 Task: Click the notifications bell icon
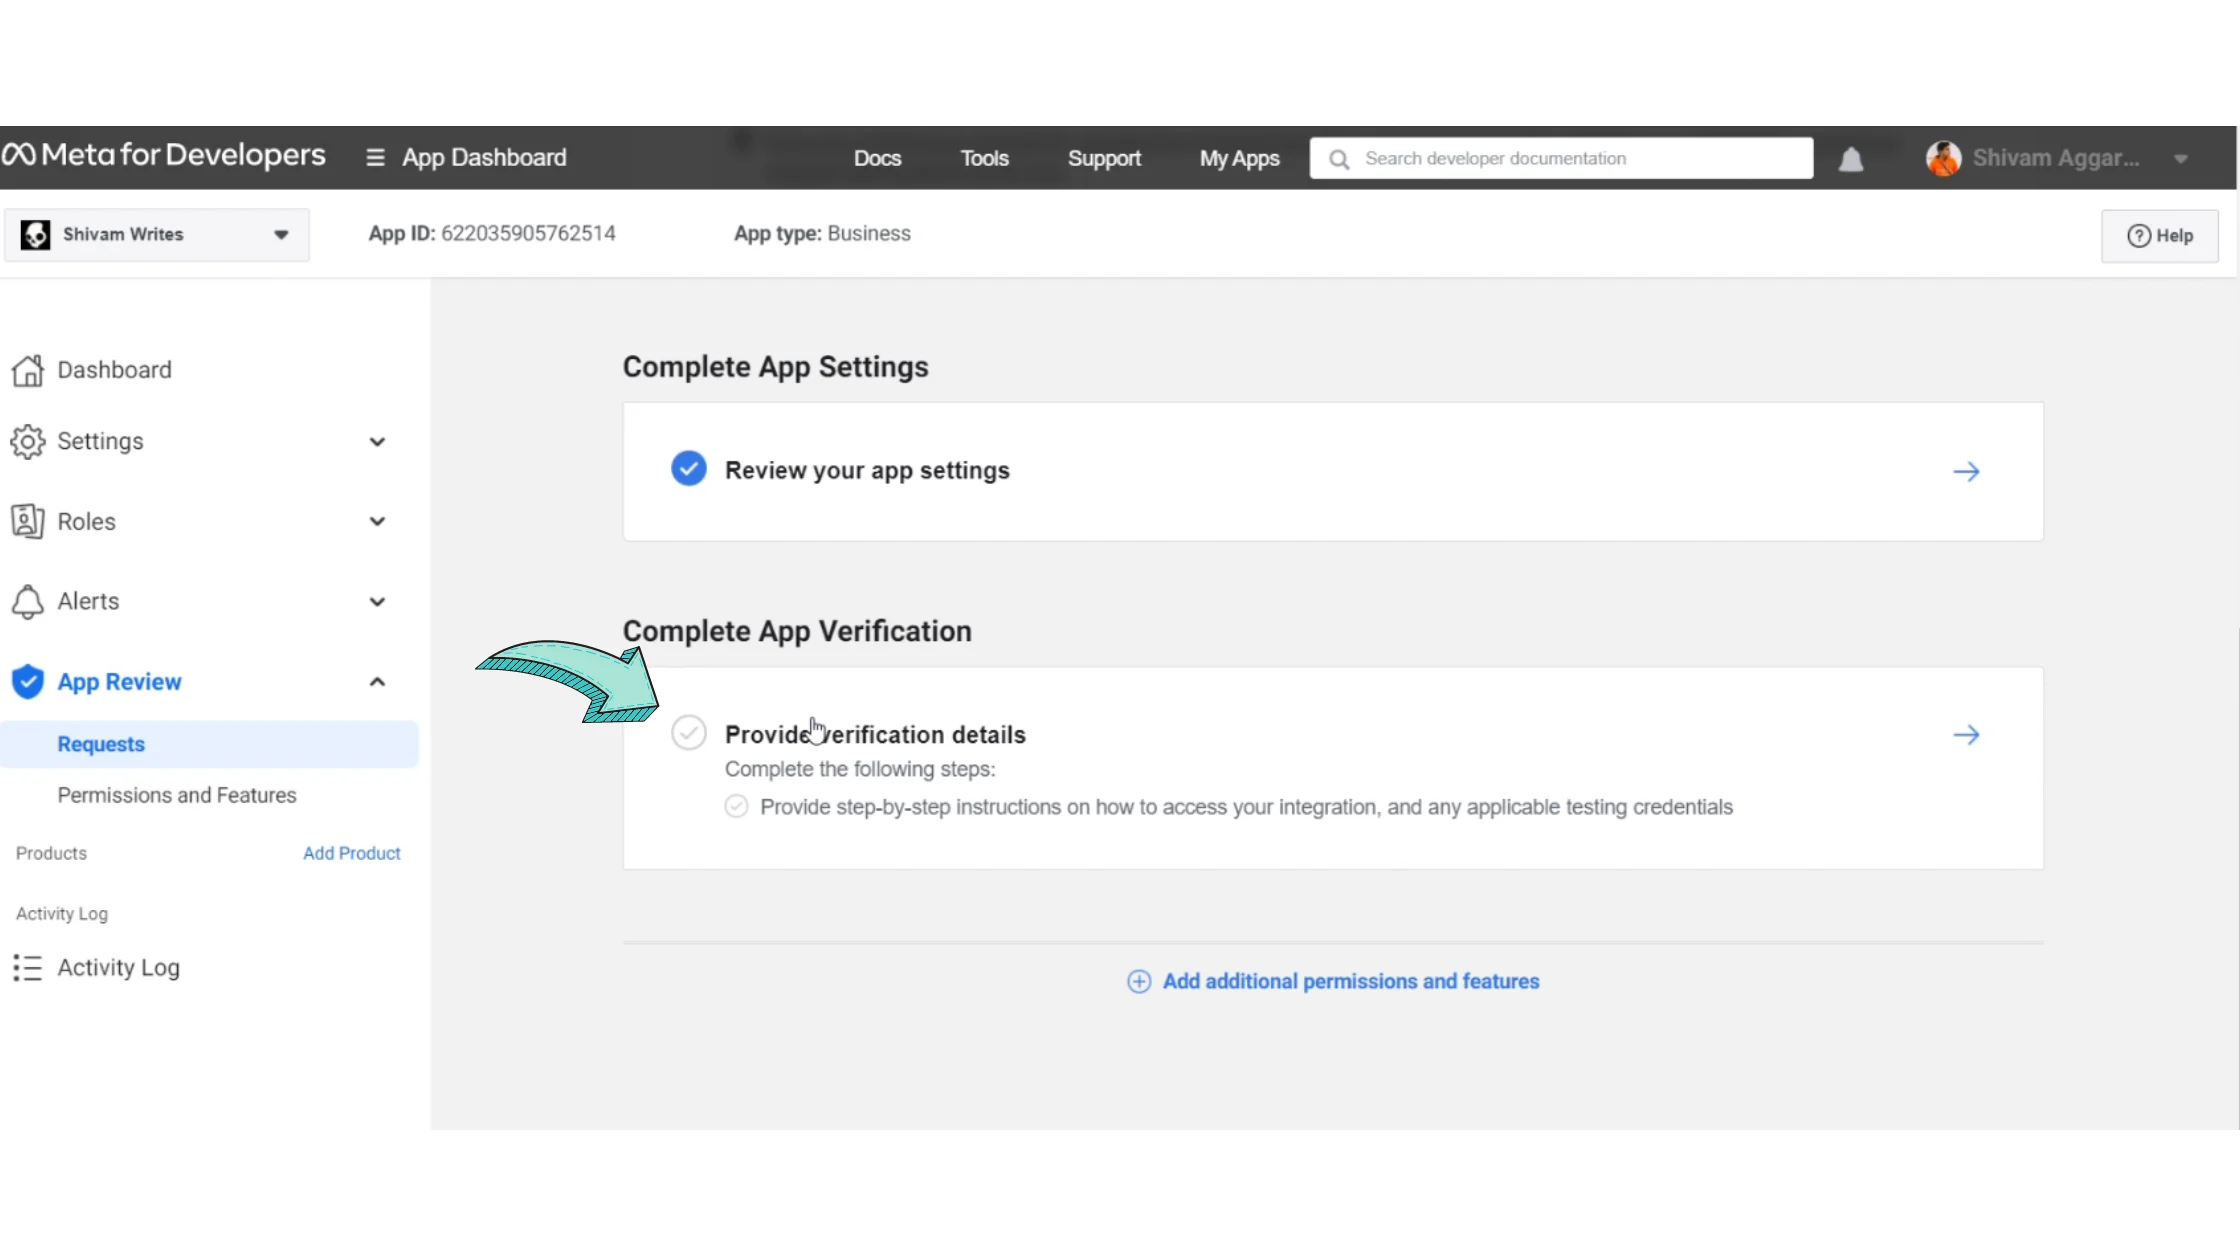tap(1850, 159)
